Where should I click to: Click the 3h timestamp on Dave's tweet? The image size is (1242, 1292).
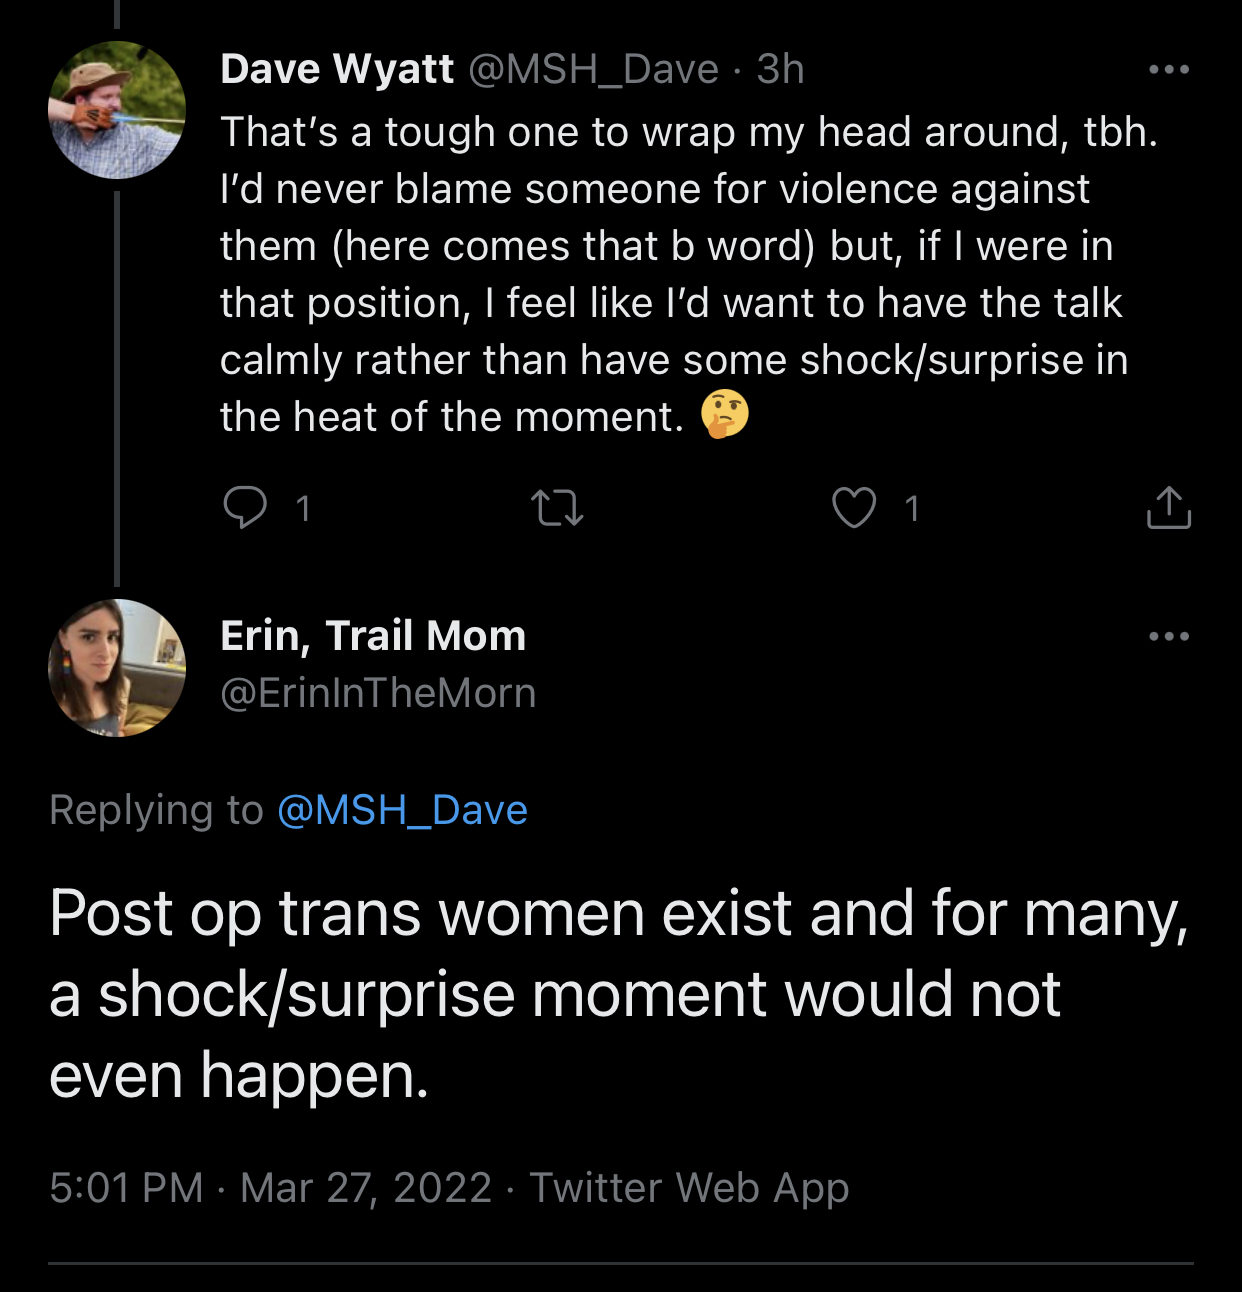[780, 69]
